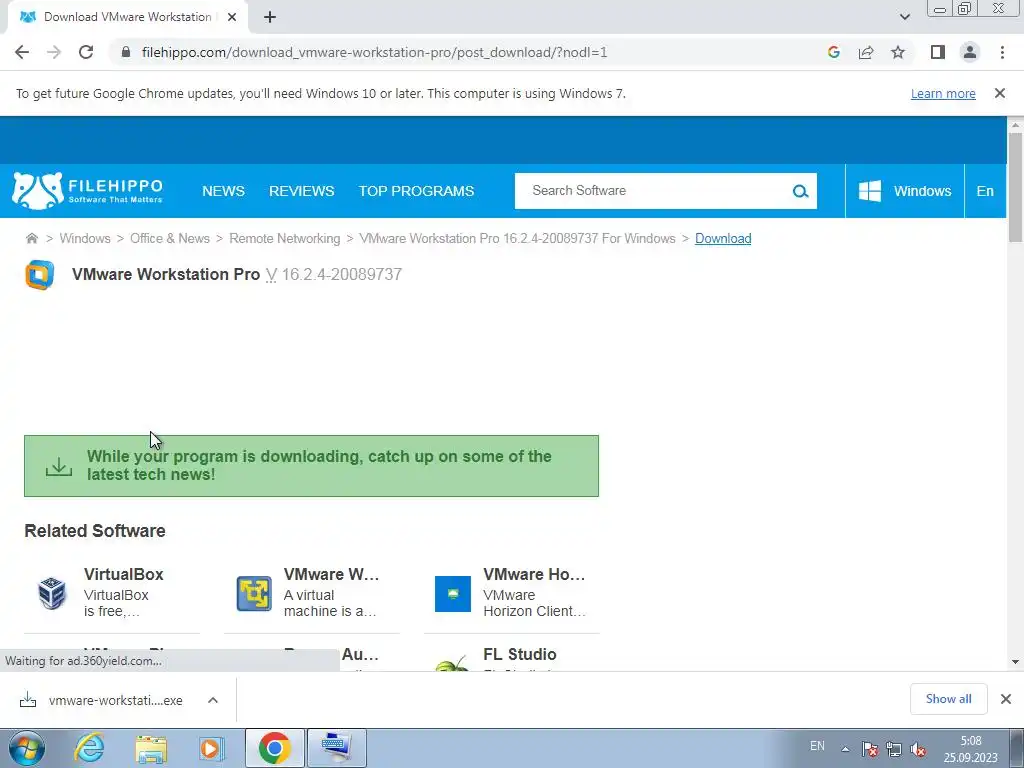Dismiss the Chrome update notice

pos(1000,93)
